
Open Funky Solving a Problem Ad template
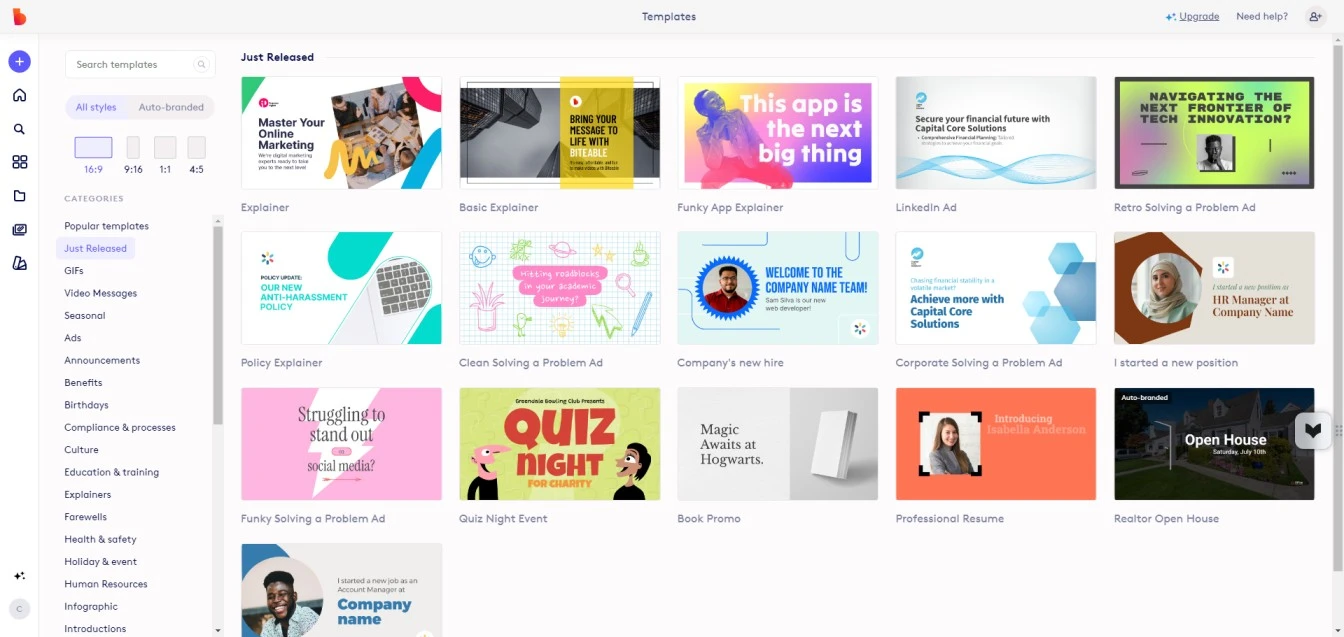(x=341, y=444)
